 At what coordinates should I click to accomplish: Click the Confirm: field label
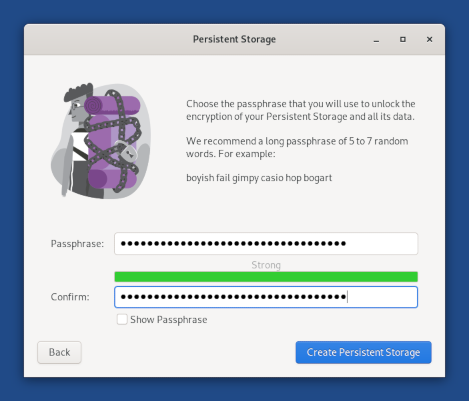pyautogui.click(x=70, y=297)
